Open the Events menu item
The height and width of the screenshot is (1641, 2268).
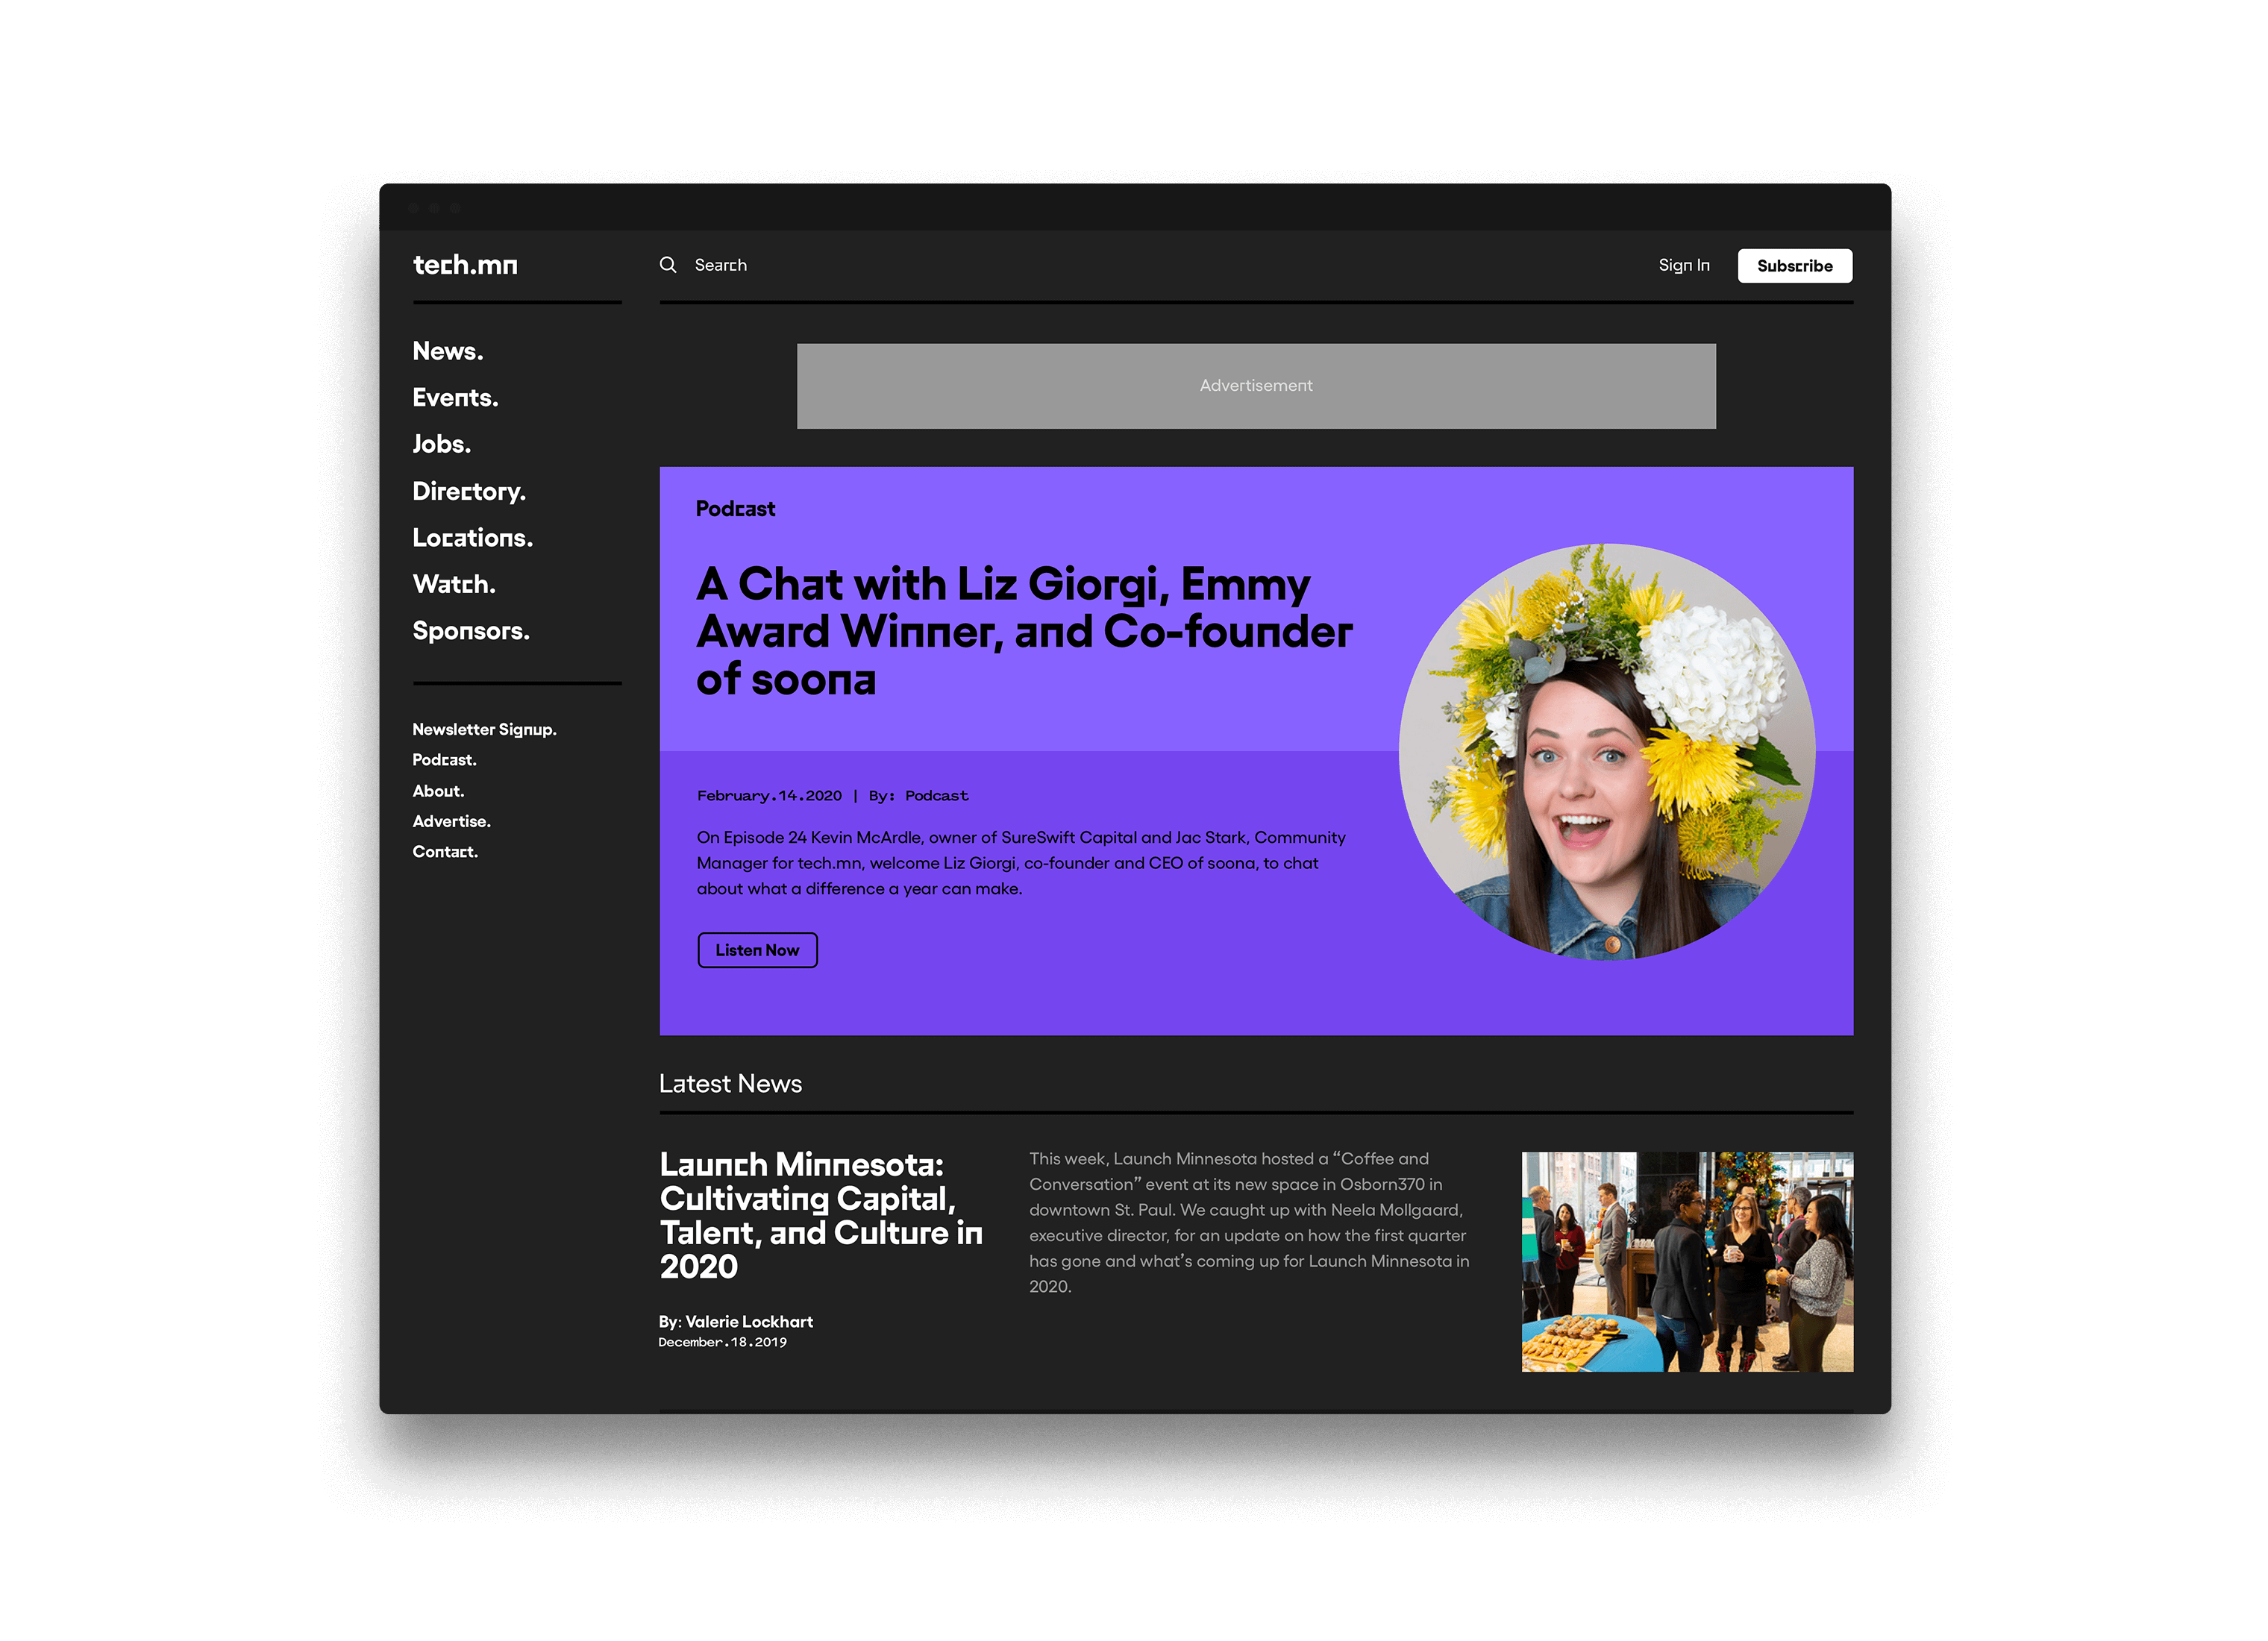(455, 398)
